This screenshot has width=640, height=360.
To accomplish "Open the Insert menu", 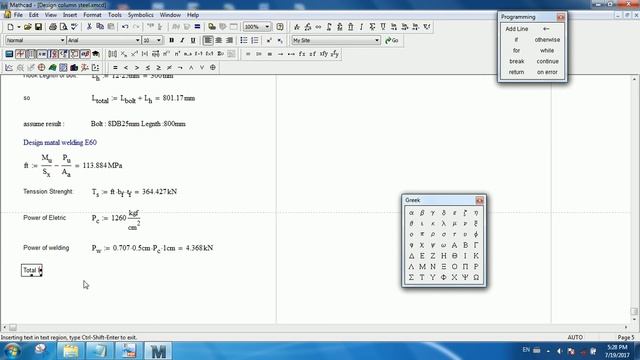I will click(x=70, y=15).
